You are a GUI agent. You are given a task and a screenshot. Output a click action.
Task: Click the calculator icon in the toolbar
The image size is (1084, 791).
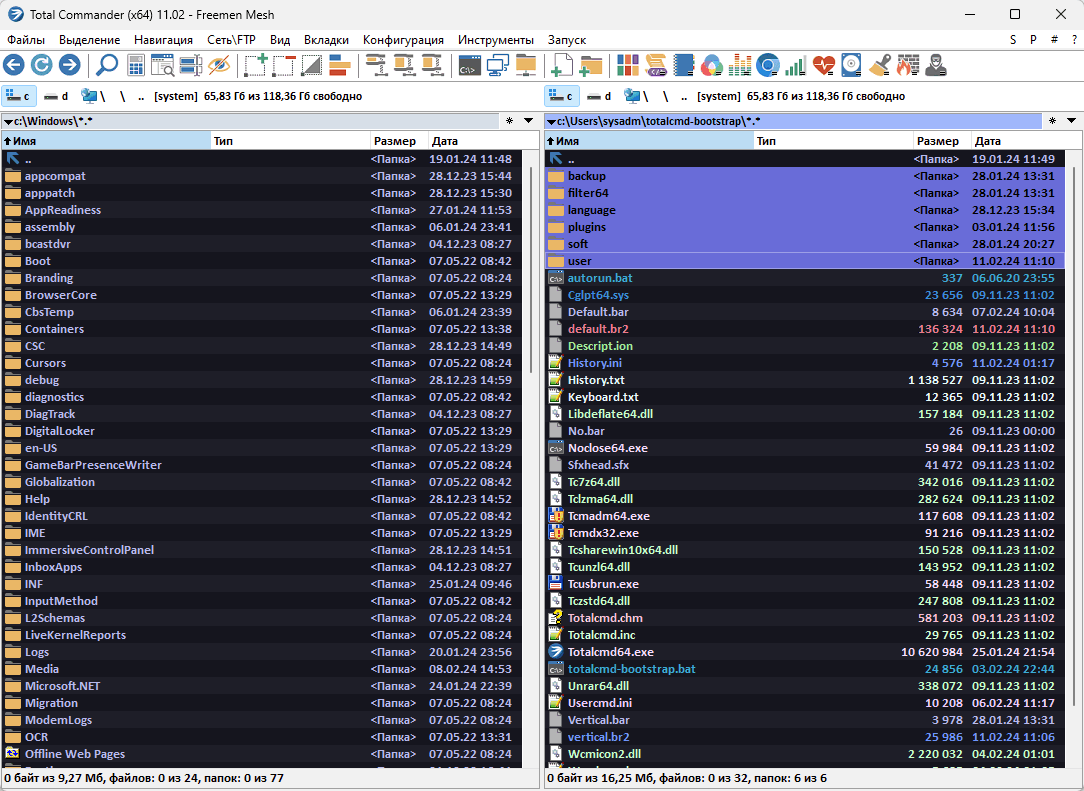(x=136, y=66)
